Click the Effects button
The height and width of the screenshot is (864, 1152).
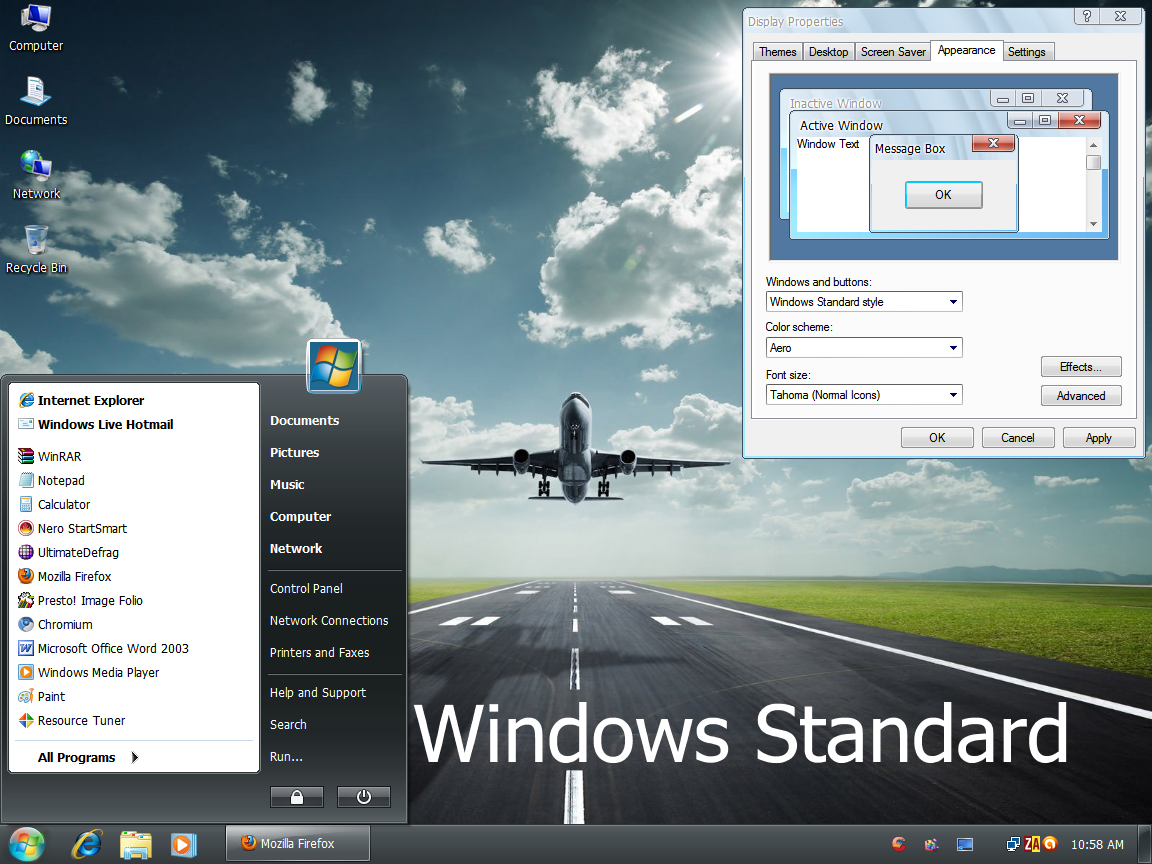tap(1081, 366)
